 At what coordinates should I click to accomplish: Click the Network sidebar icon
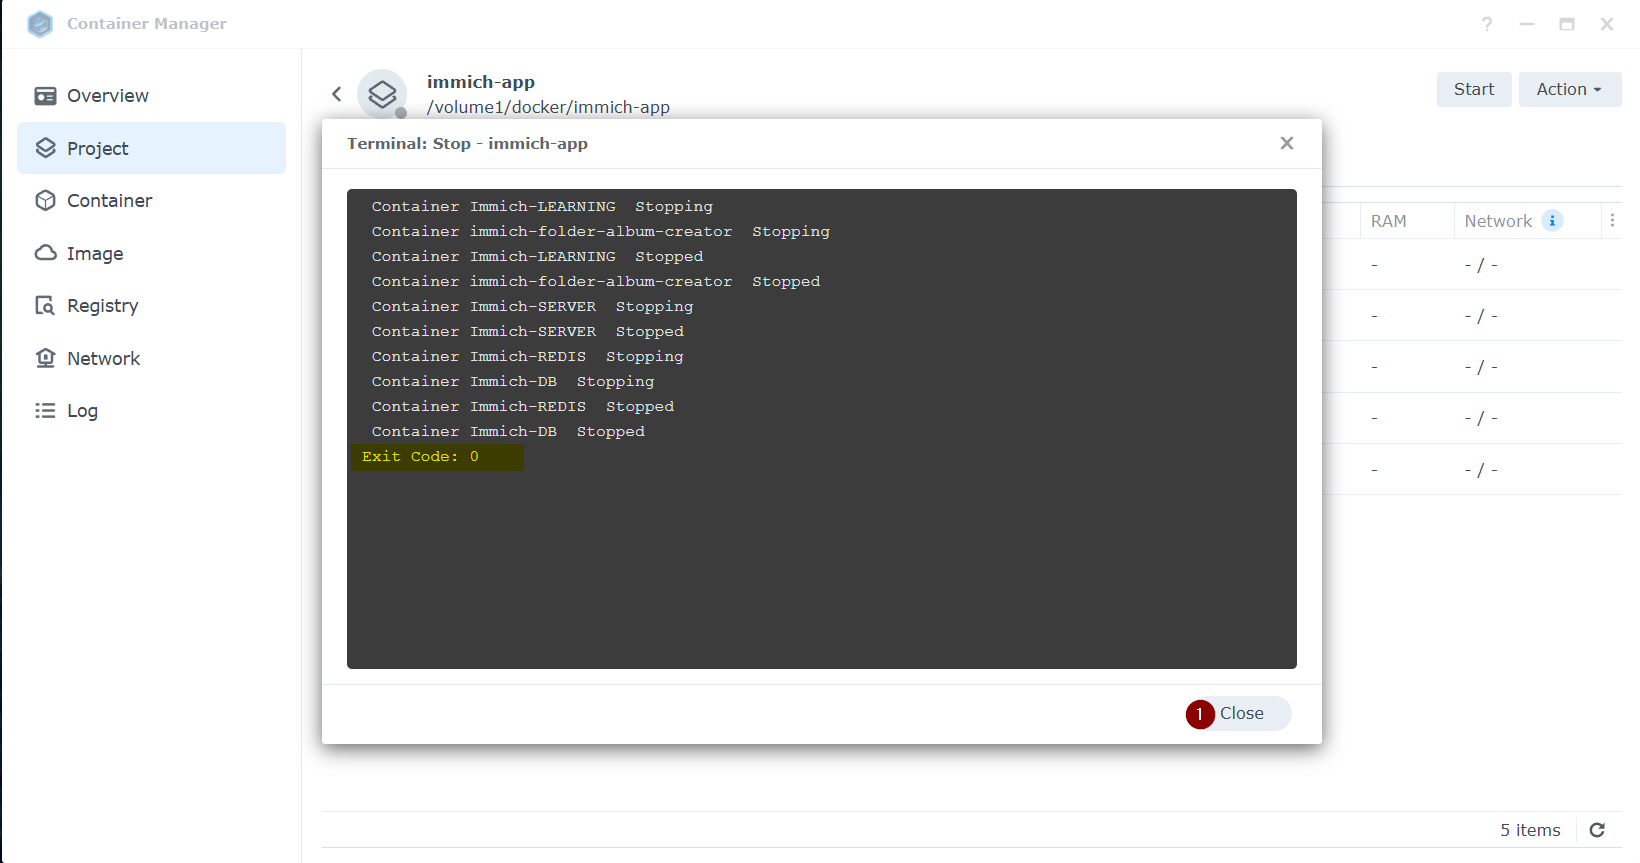click(45, 358)
